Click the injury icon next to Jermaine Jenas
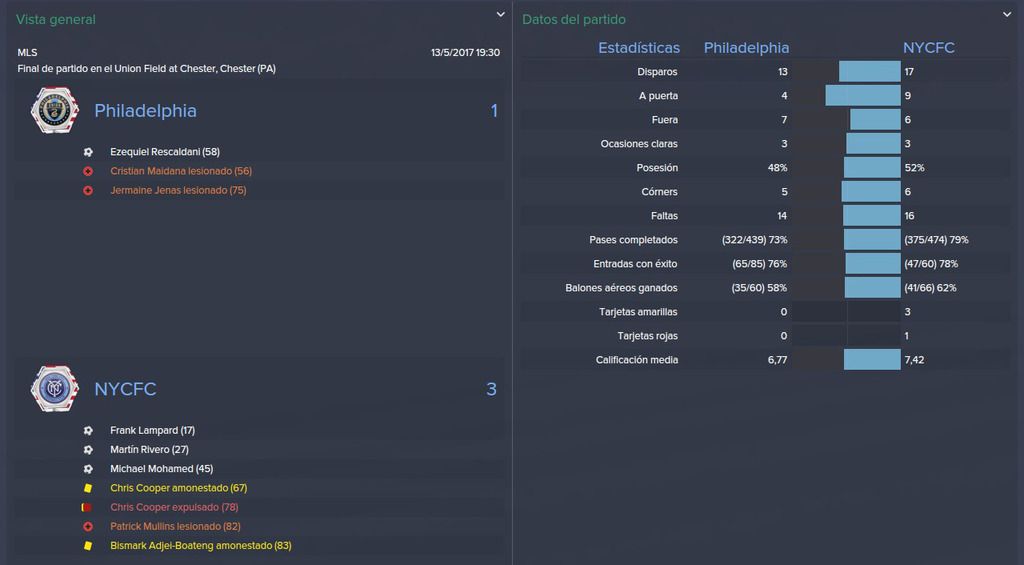 [88, 190]
